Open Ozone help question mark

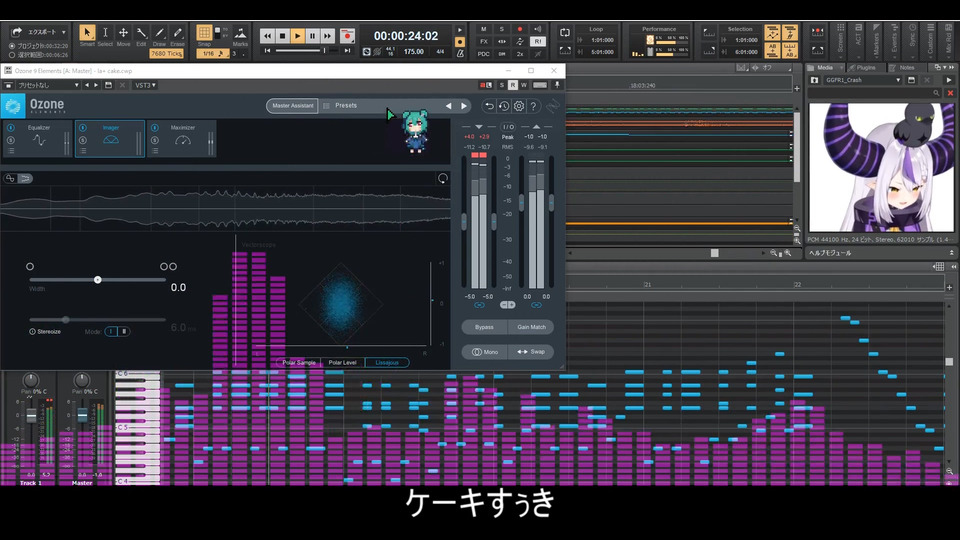click(533, 106)
